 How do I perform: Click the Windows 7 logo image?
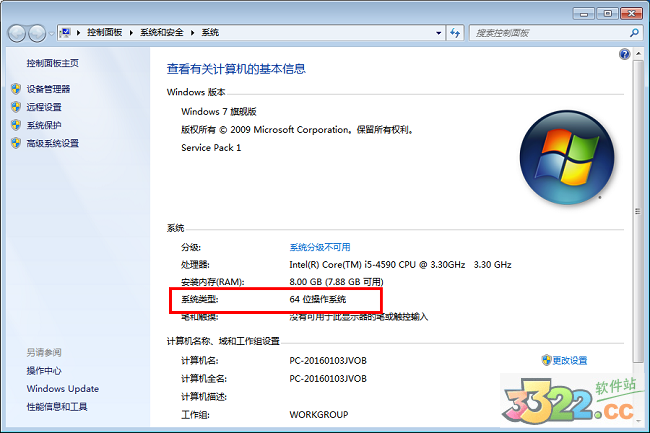(567, 157)
